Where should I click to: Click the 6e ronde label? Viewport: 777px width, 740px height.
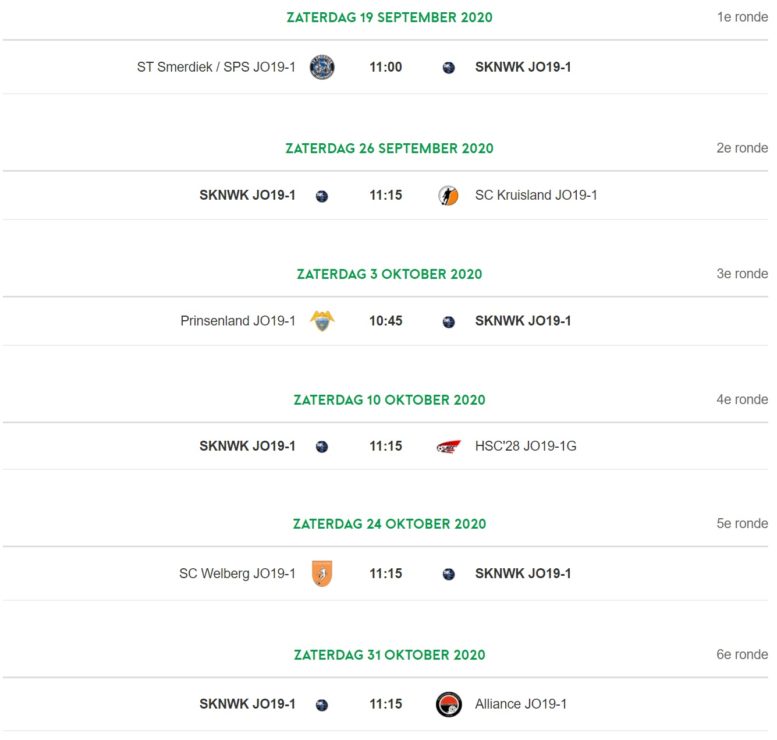pos(742,654)
